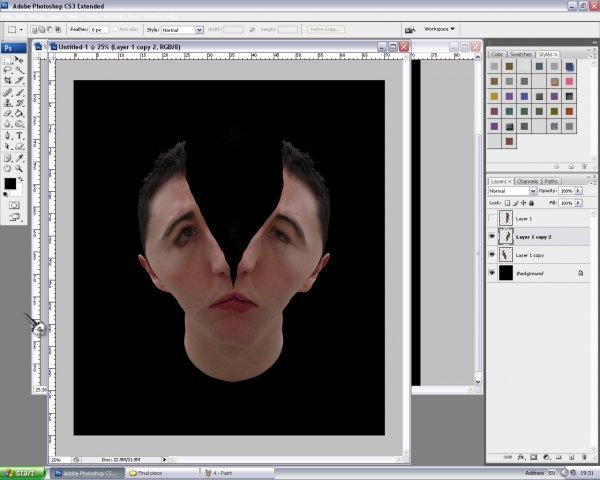The image size is (600, 480).
Task: Select the Styles tab
Action: pos(547,54)
